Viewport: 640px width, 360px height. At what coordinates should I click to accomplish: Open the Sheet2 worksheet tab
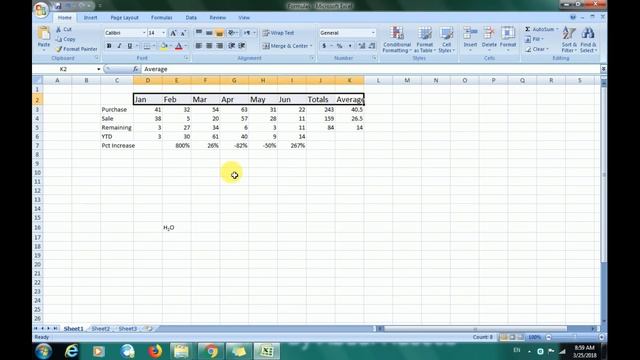point(100,329)
